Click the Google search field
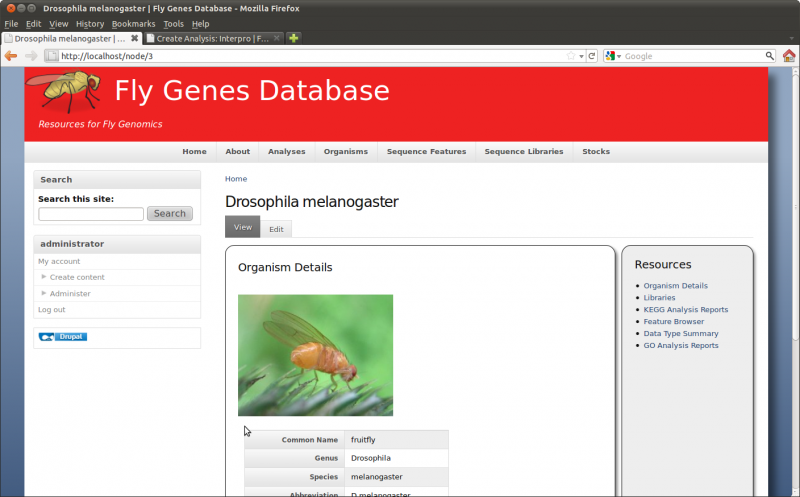 click(693, 56)
